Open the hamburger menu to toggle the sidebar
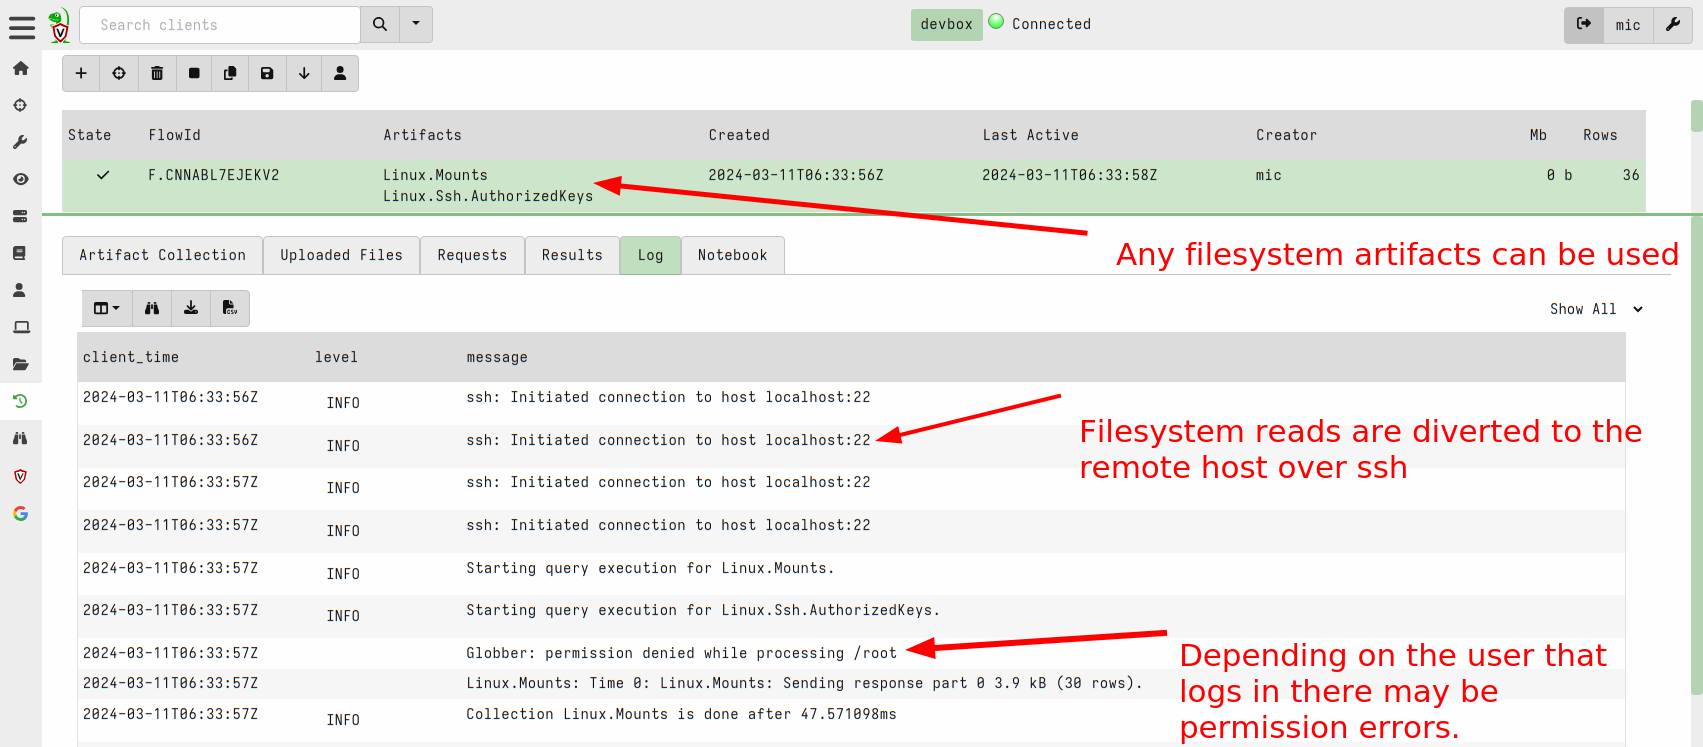This screenshot has width=1703, height=747. pyautogui.click(x=21, y=27)
